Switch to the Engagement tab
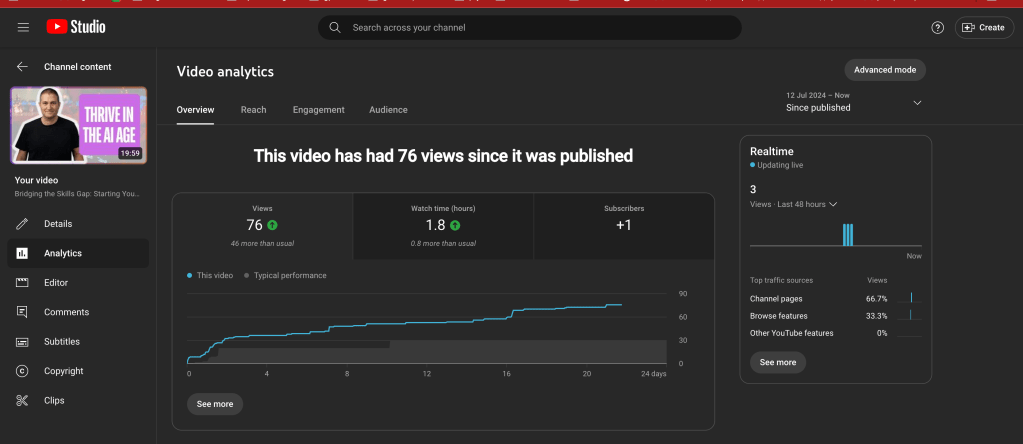 [x=318, y=110]
